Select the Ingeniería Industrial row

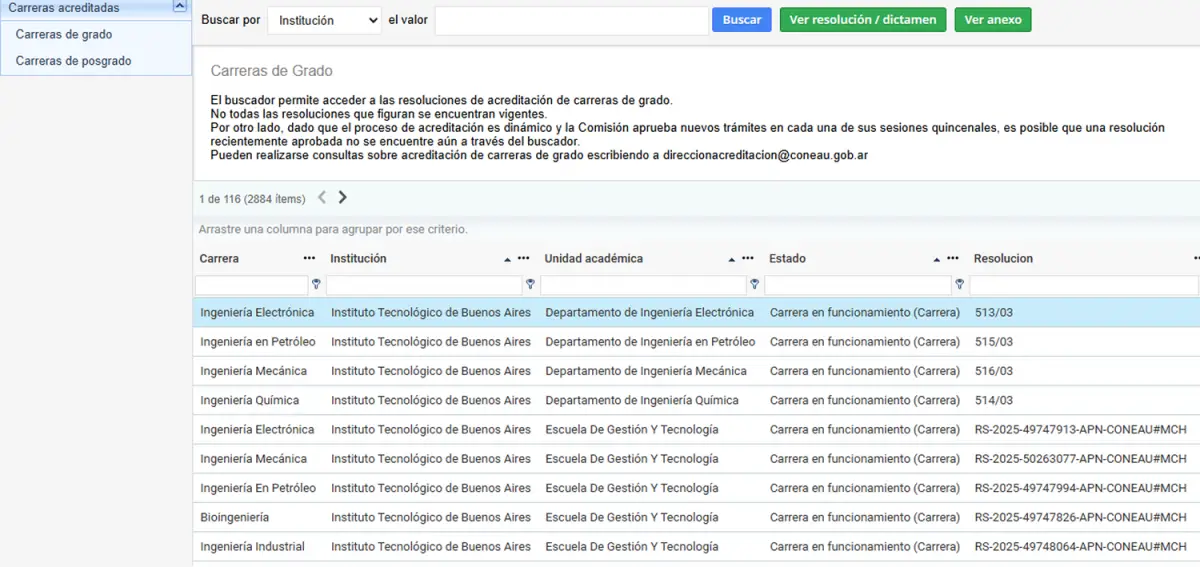pos(696,546)
